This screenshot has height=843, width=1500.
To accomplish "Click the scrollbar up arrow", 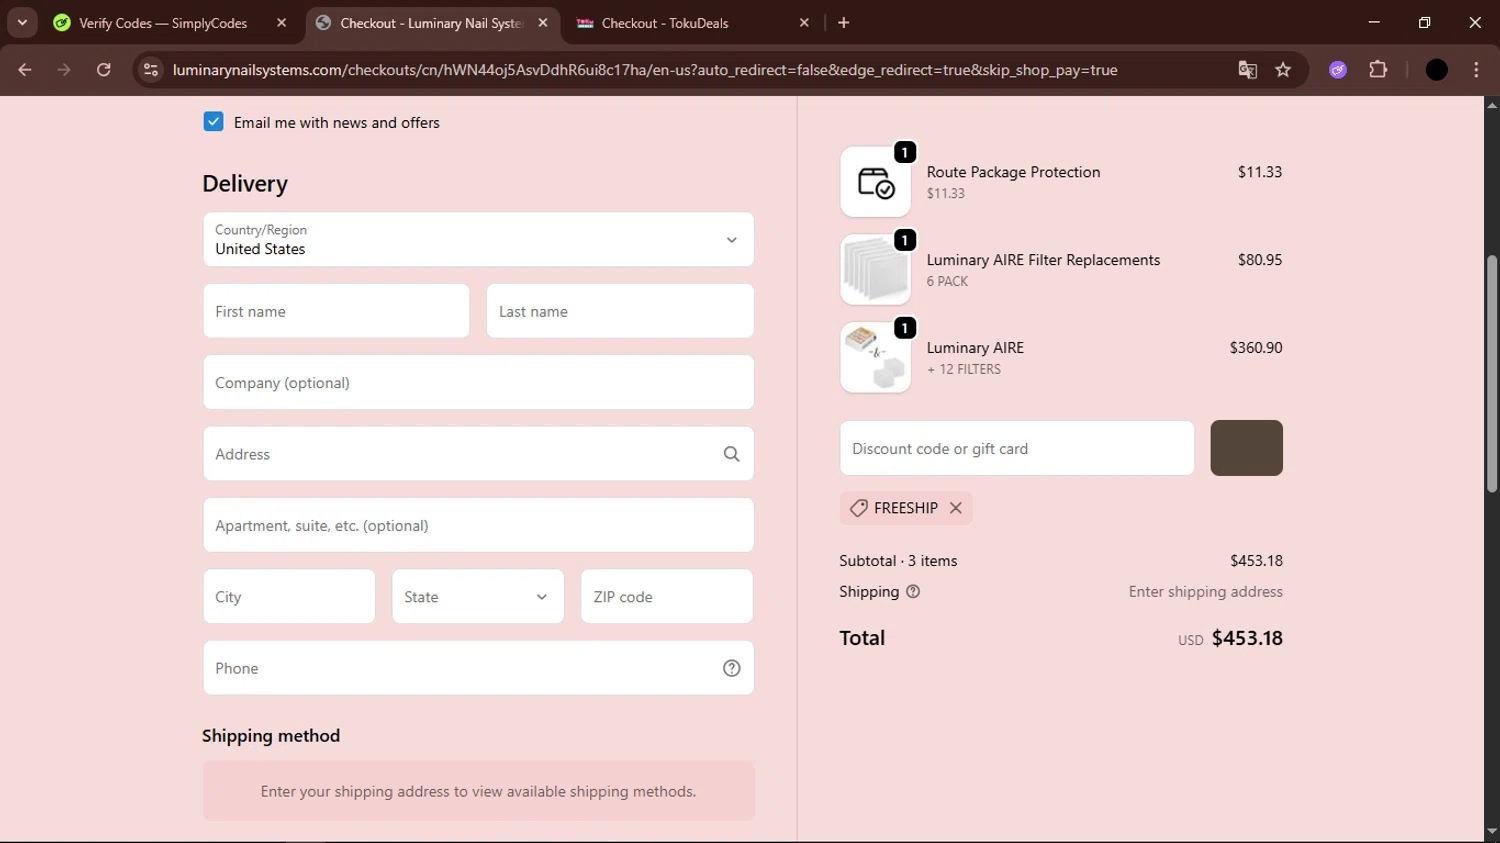I will click(1492, 104).
